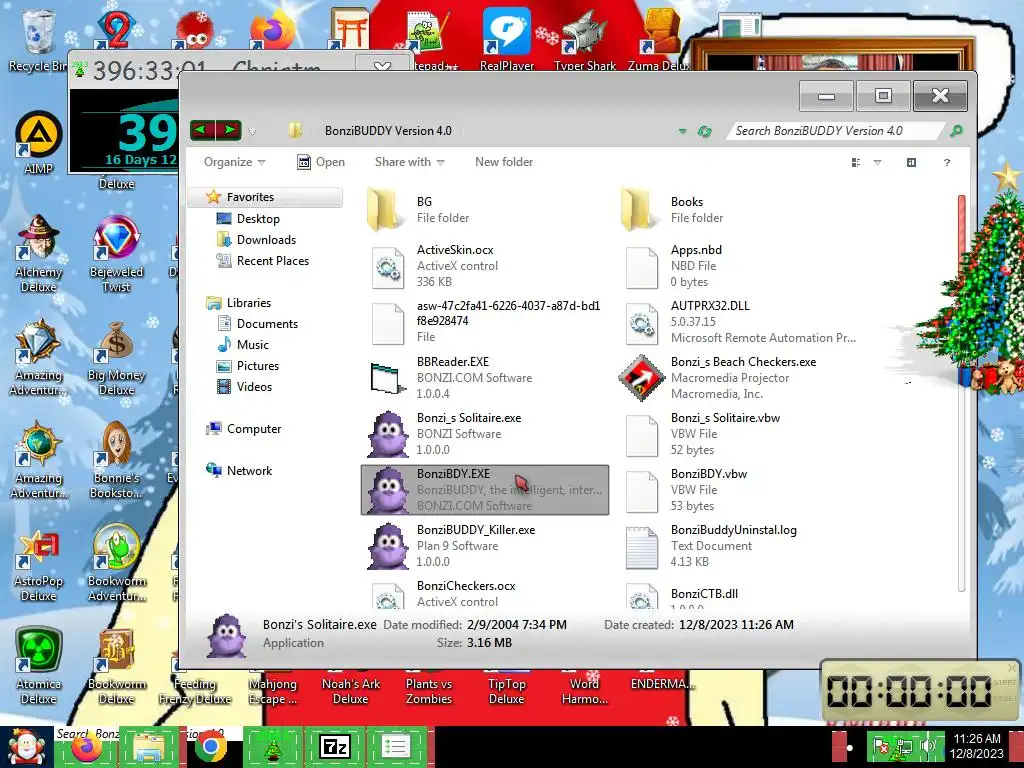Screen dimensions: 1024x768
Task: Open Firefox from the taskbar
Action: (88, 748)
